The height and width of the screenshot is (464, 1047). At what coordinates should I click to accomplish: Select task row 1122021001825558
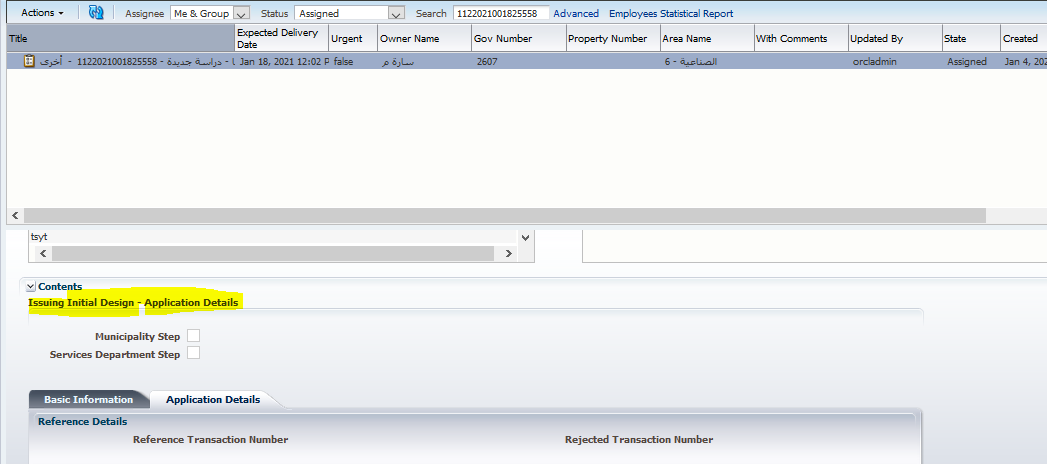(527, 61)
